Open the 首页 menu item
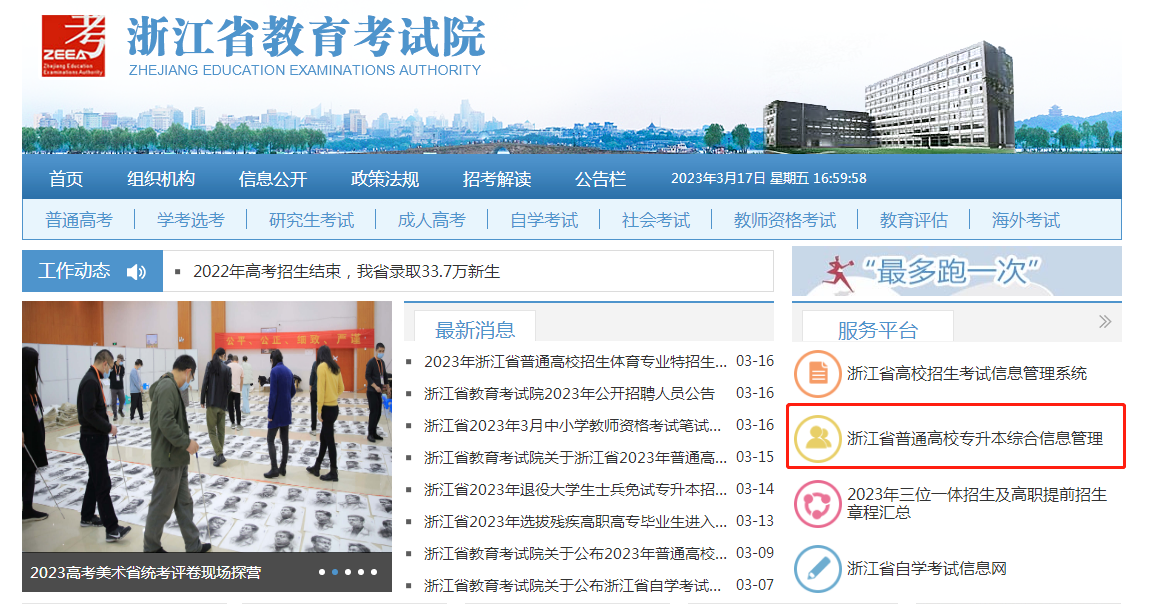 [x=65, y=178]
